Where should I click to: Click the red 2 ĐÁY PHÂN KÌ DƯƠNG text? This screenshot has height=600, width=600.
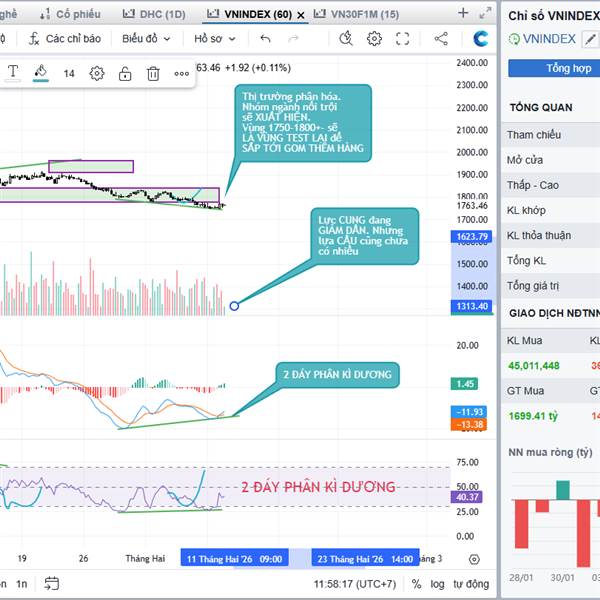click(318, 487)
